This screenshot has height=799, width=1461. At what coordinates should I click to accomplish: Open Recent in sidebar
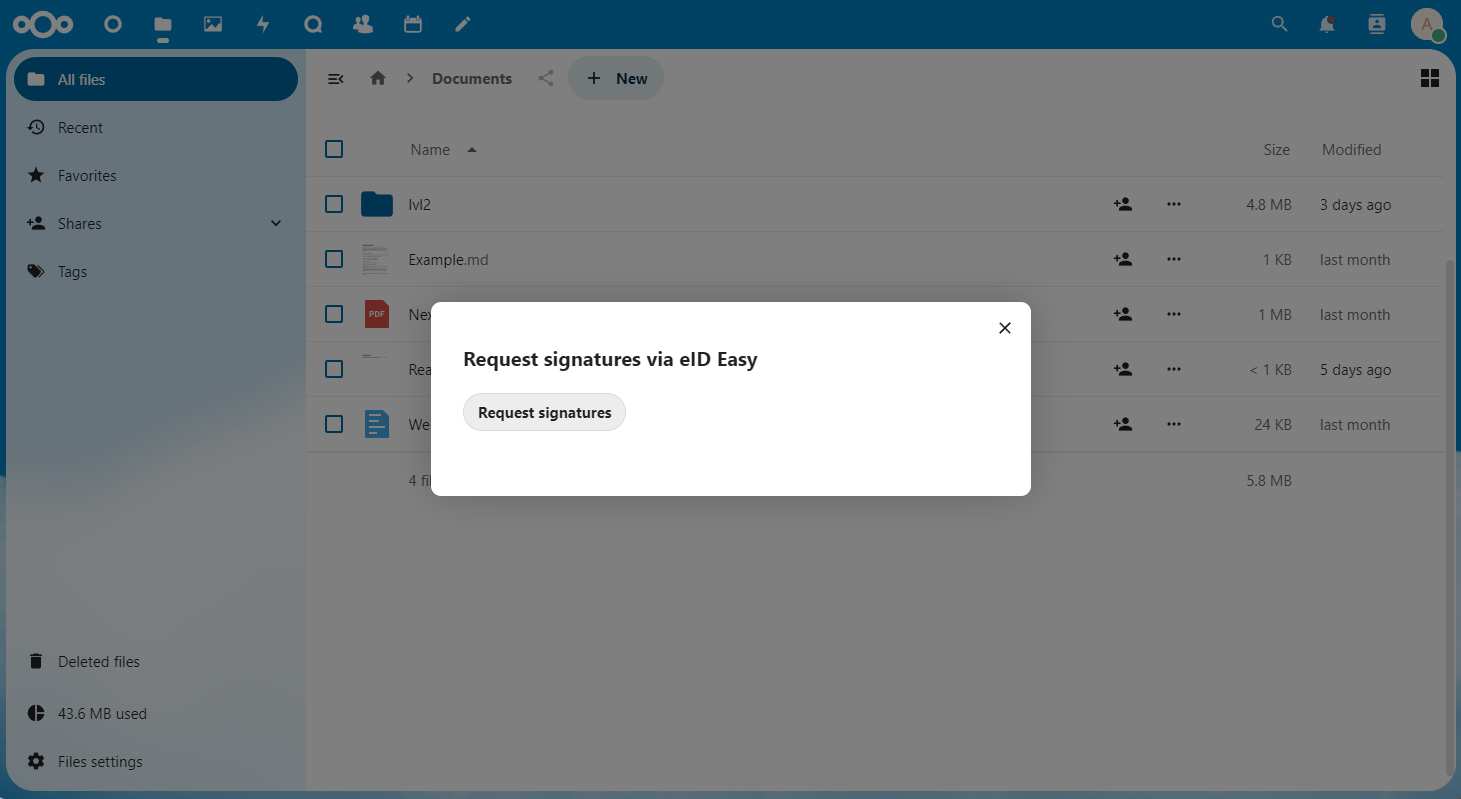156,127
